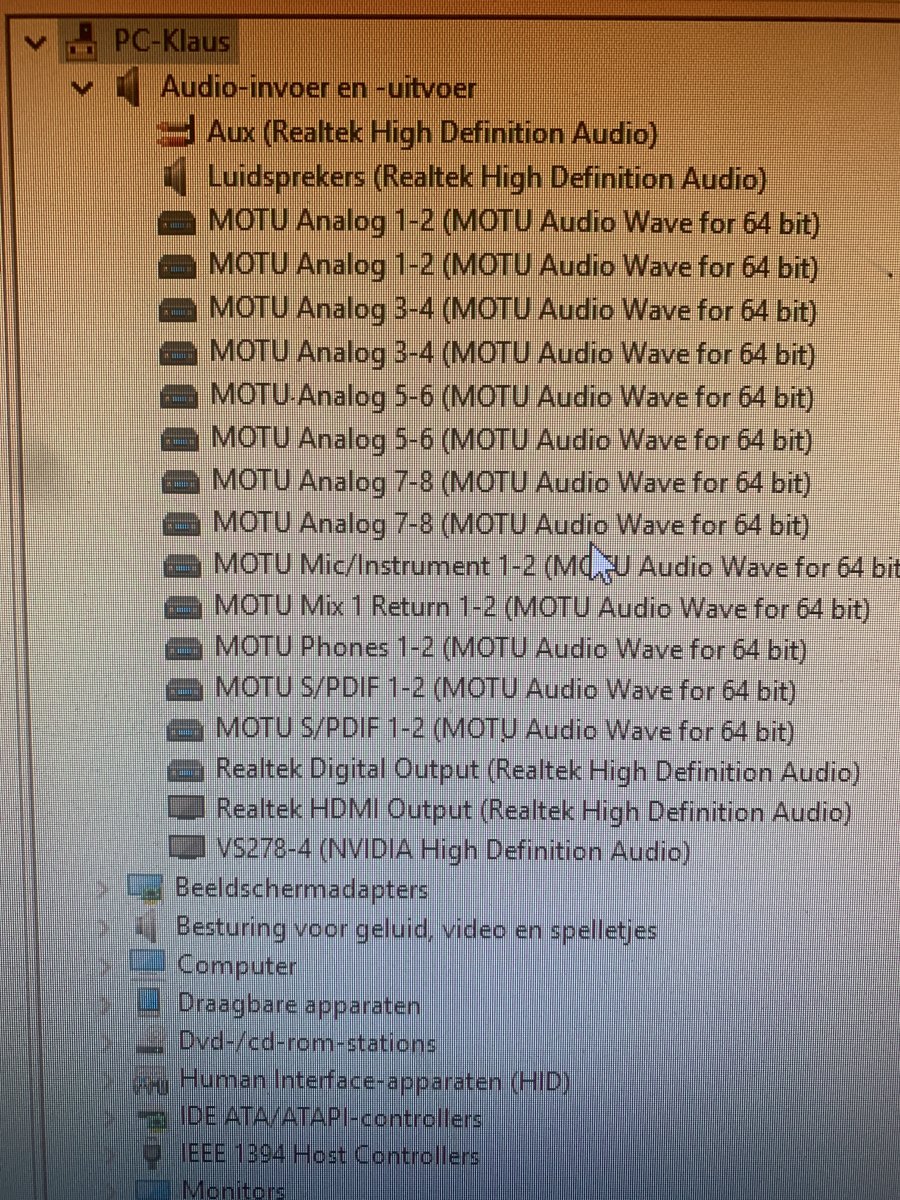The height and width of the screenshot is (1200, 900).
Task: Expand the Beeldschermadapters category
Action: pyautogui.click(x=104, y=889)
